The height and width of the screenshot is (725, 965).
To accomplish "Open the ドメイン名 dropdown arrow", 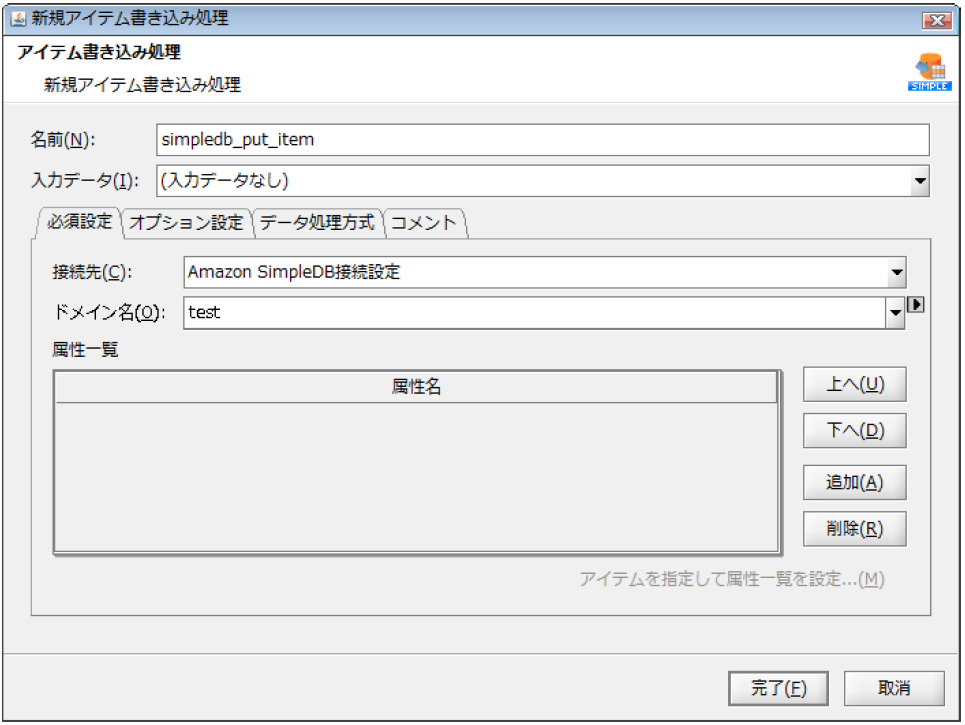I will [x=895, y=313].
